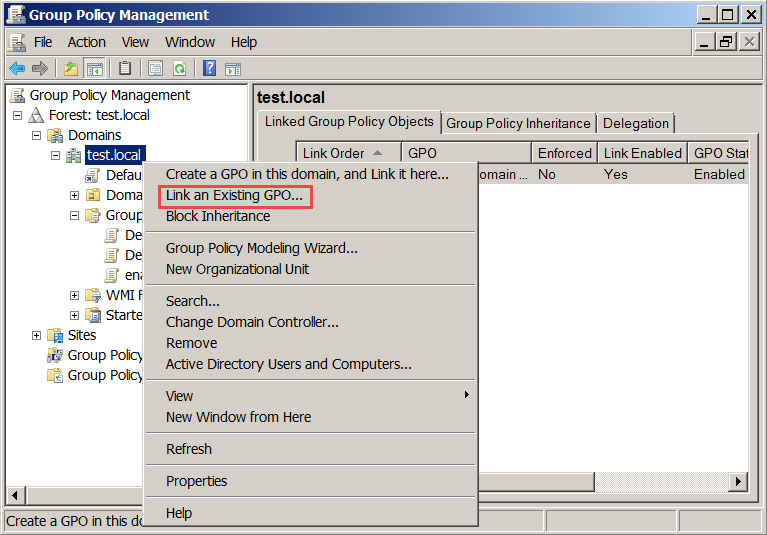Launch Group Policy Modeling Wizard...

pyautogui.click(x=311, y=248)
